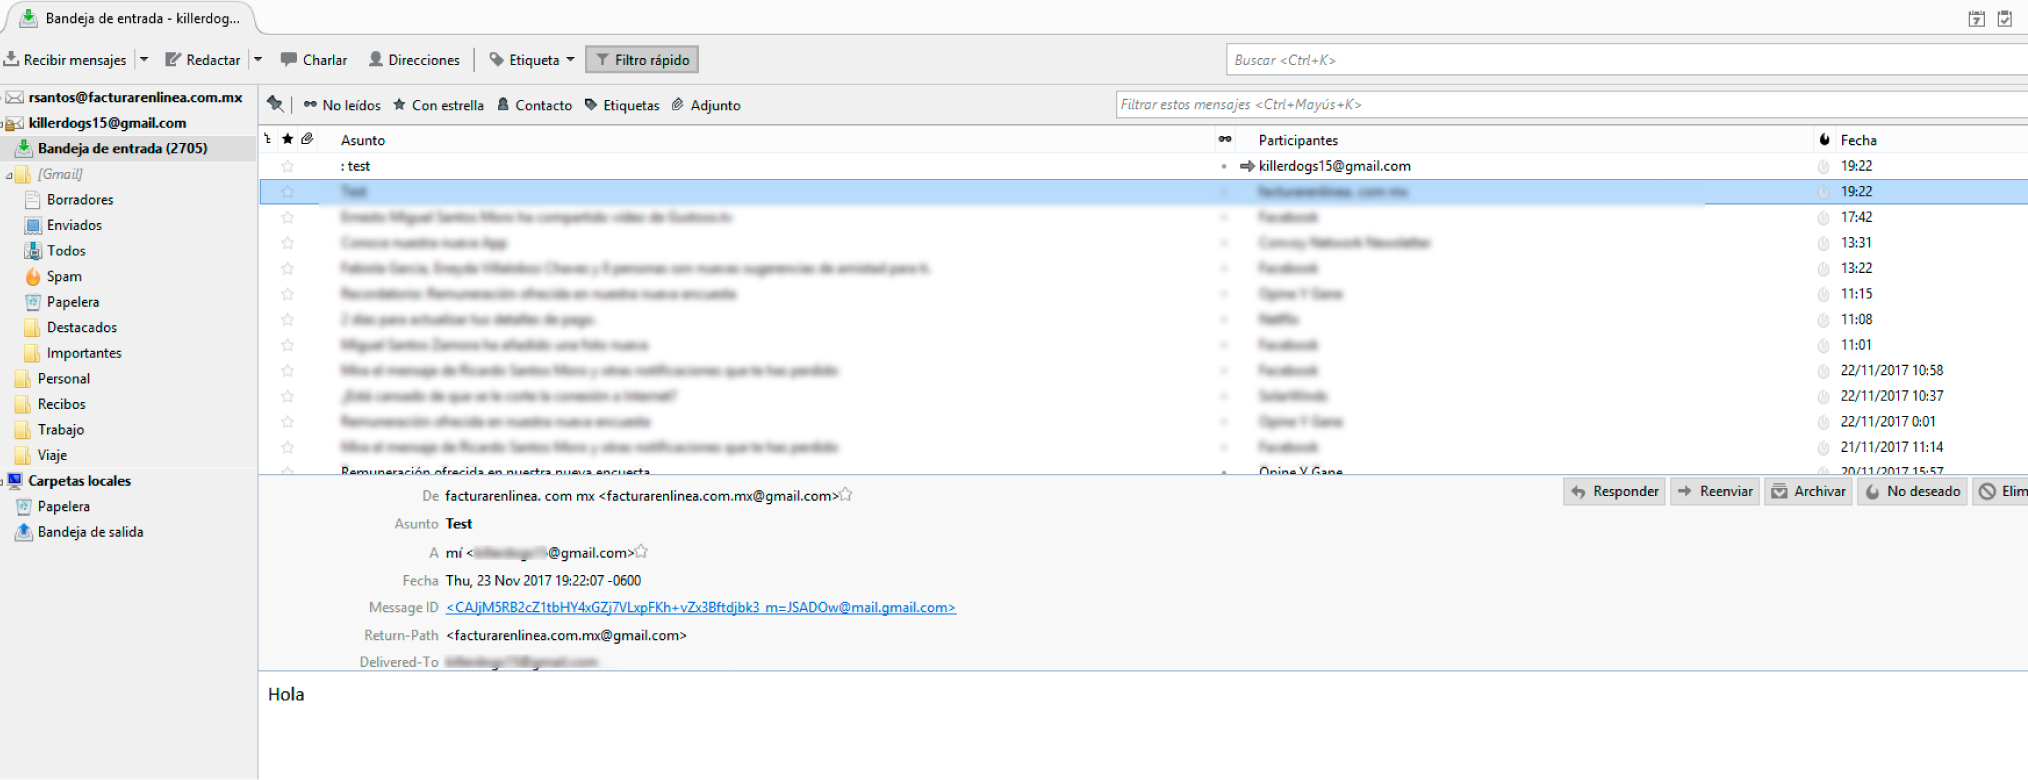Screen dimensions: 2028x780
Task: Pin the quick filter bar with the pin icon
Action: (275, 104)
